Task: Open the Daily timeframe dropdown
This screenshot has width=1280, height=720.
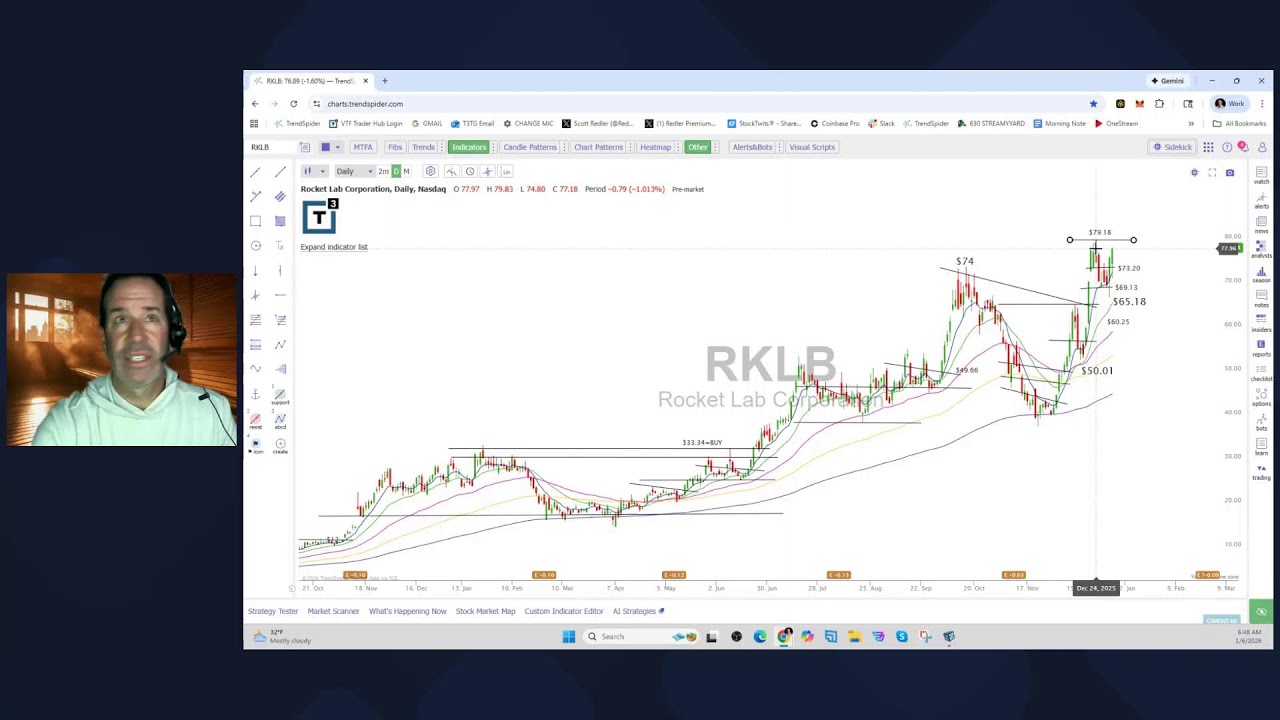Action: (x=355, y=171)
